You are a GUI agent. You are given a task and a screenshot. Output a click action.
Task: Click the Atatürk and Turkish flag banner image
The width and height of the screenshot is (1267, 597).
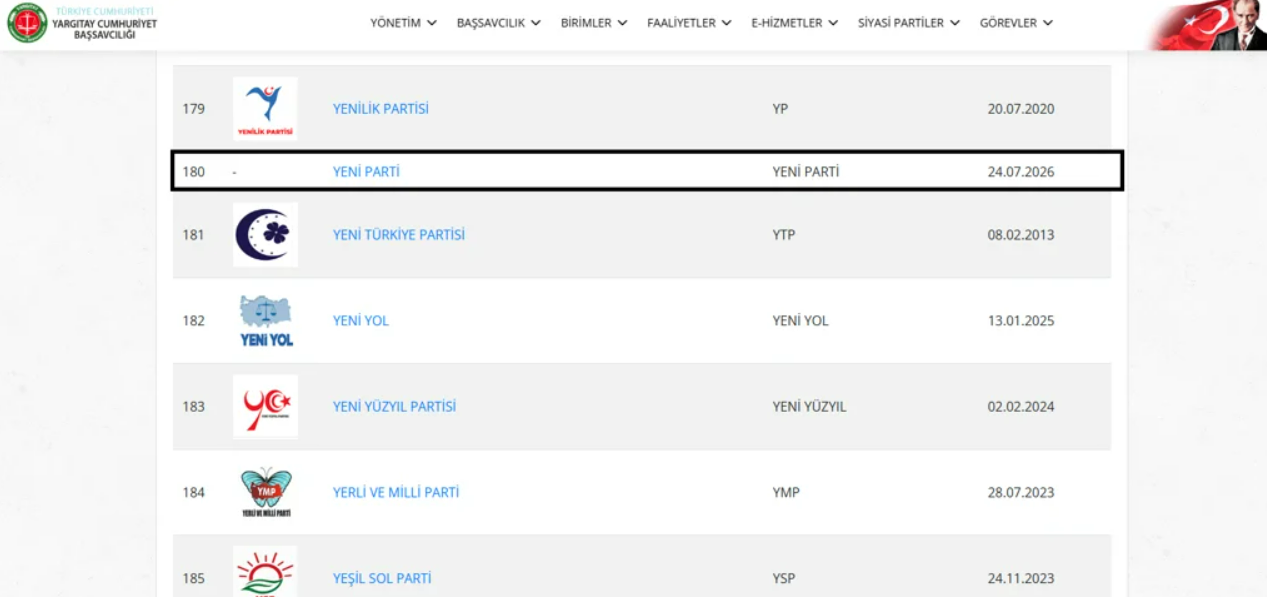coord(1207,25)
